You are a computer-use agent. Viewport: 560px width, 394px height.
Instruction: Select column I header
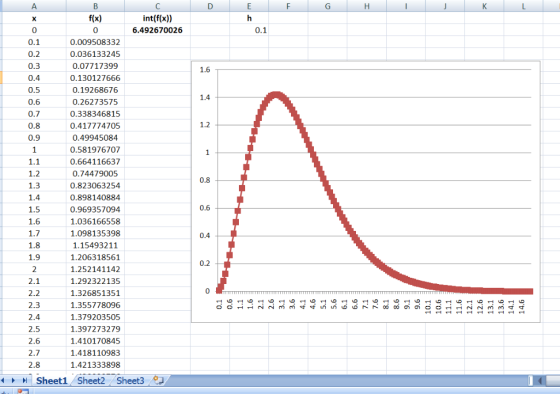click(406, 6)
